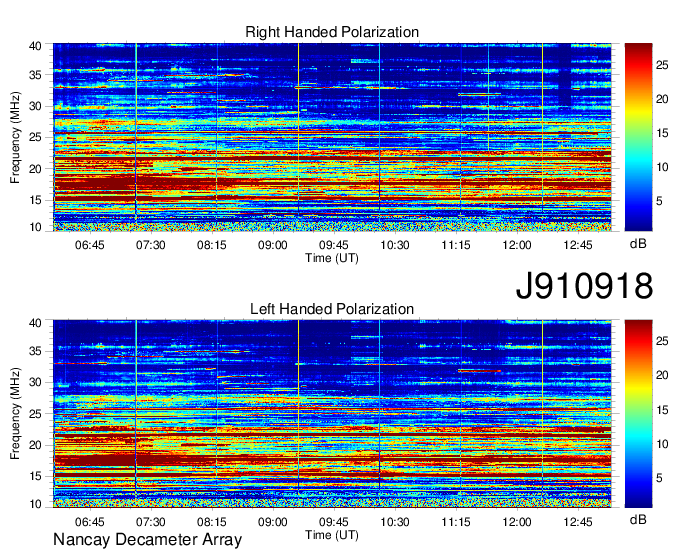Click the 25 dB label on the upper colorbar

pyautogui.click(x=662, y=65)
